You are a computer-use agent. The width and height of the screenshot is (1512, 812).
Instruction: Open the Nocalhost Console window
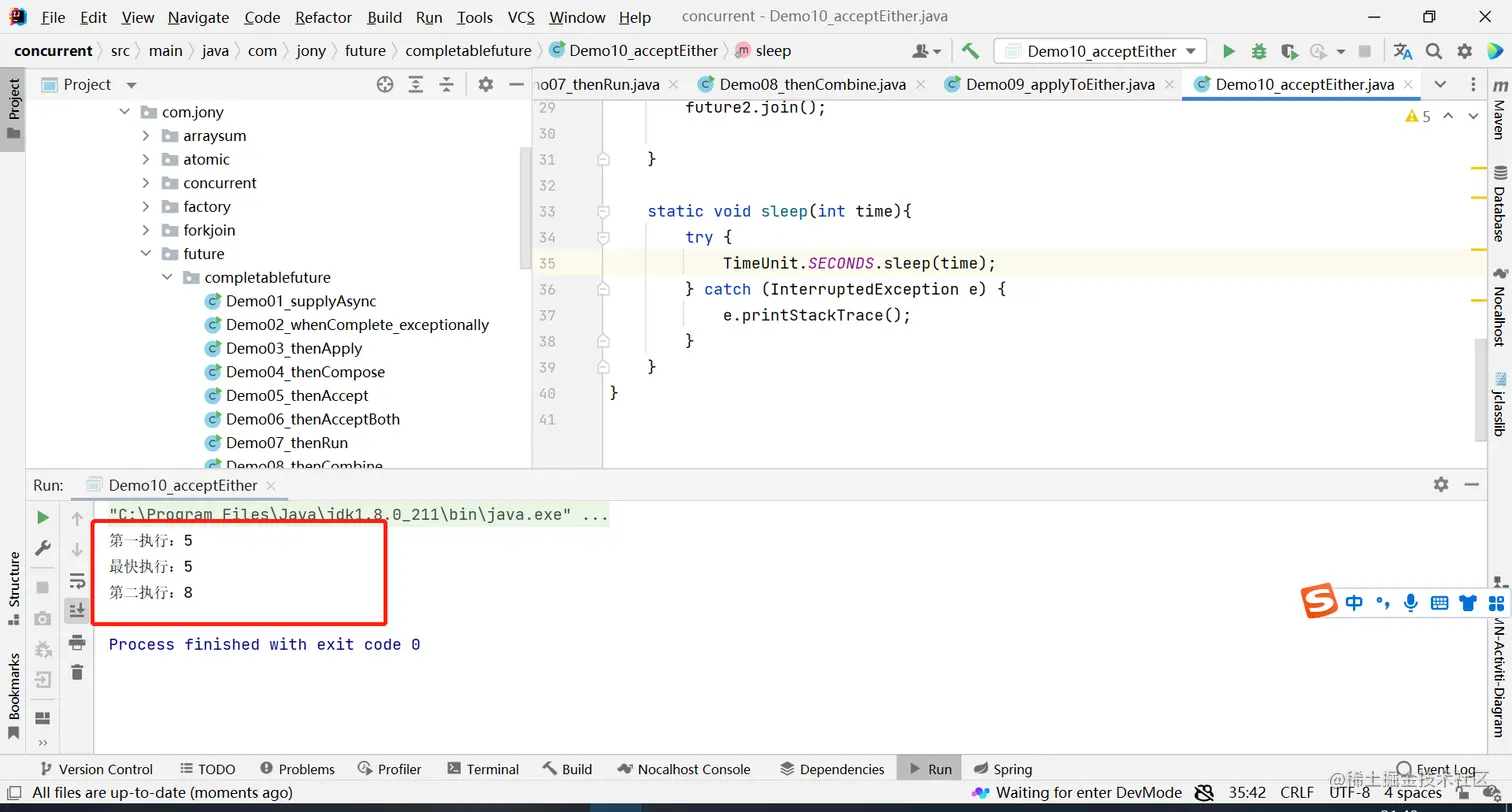point(684,769)
